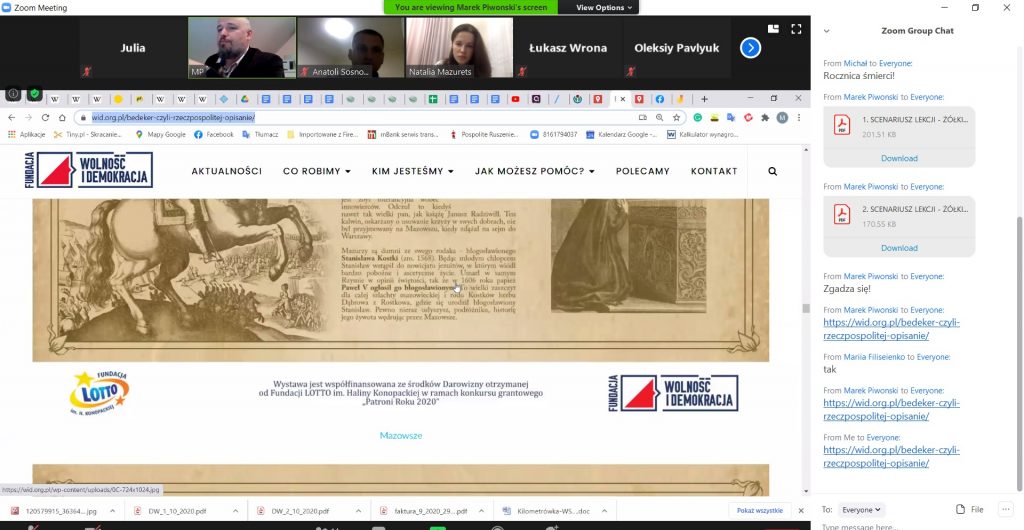Open the To: Everyone recipient dropdown
Screen dimensions: 1024x530
[x=861, y=510]
